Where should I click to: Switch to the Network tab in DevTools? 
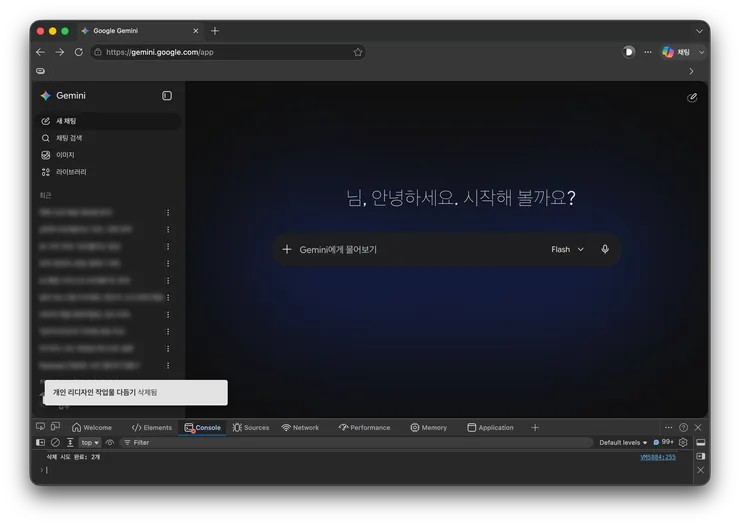coord(300,428)
